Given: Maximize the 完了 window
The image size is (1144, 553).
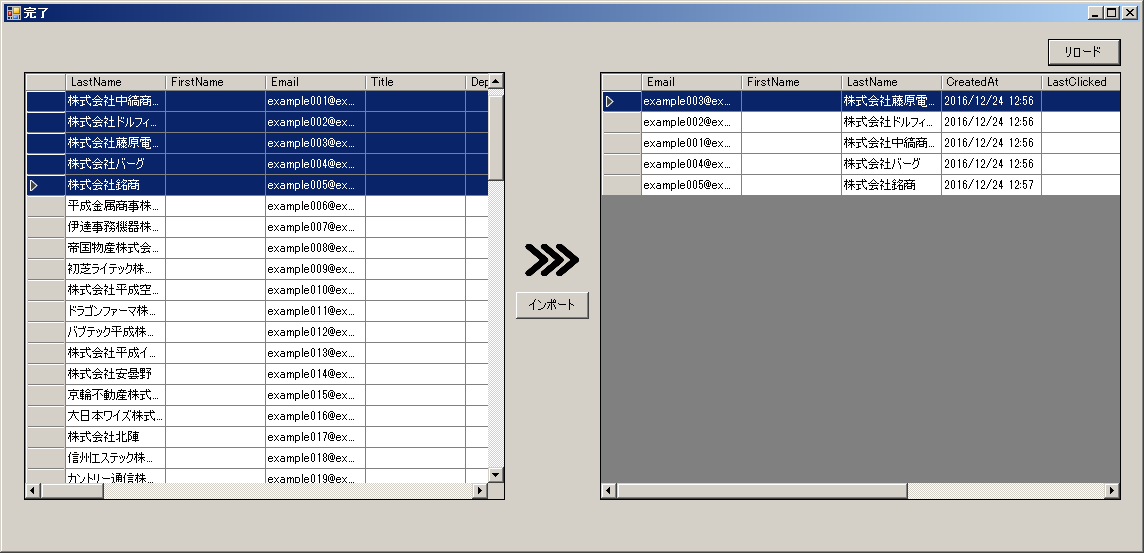Looking at the screenshot, I should point(1111,12).
